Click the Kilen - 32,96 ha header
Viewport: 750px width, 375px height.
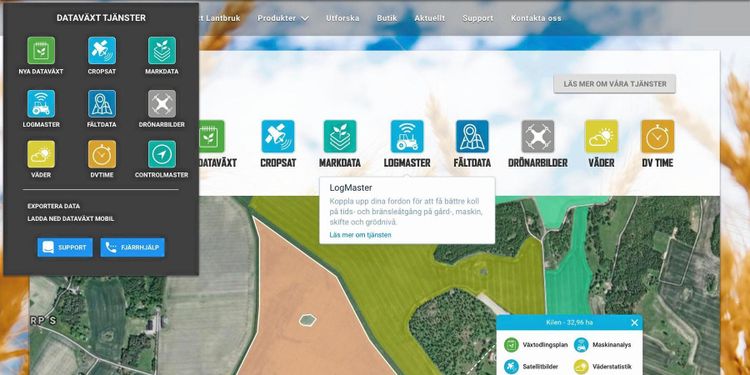point(569,322)
